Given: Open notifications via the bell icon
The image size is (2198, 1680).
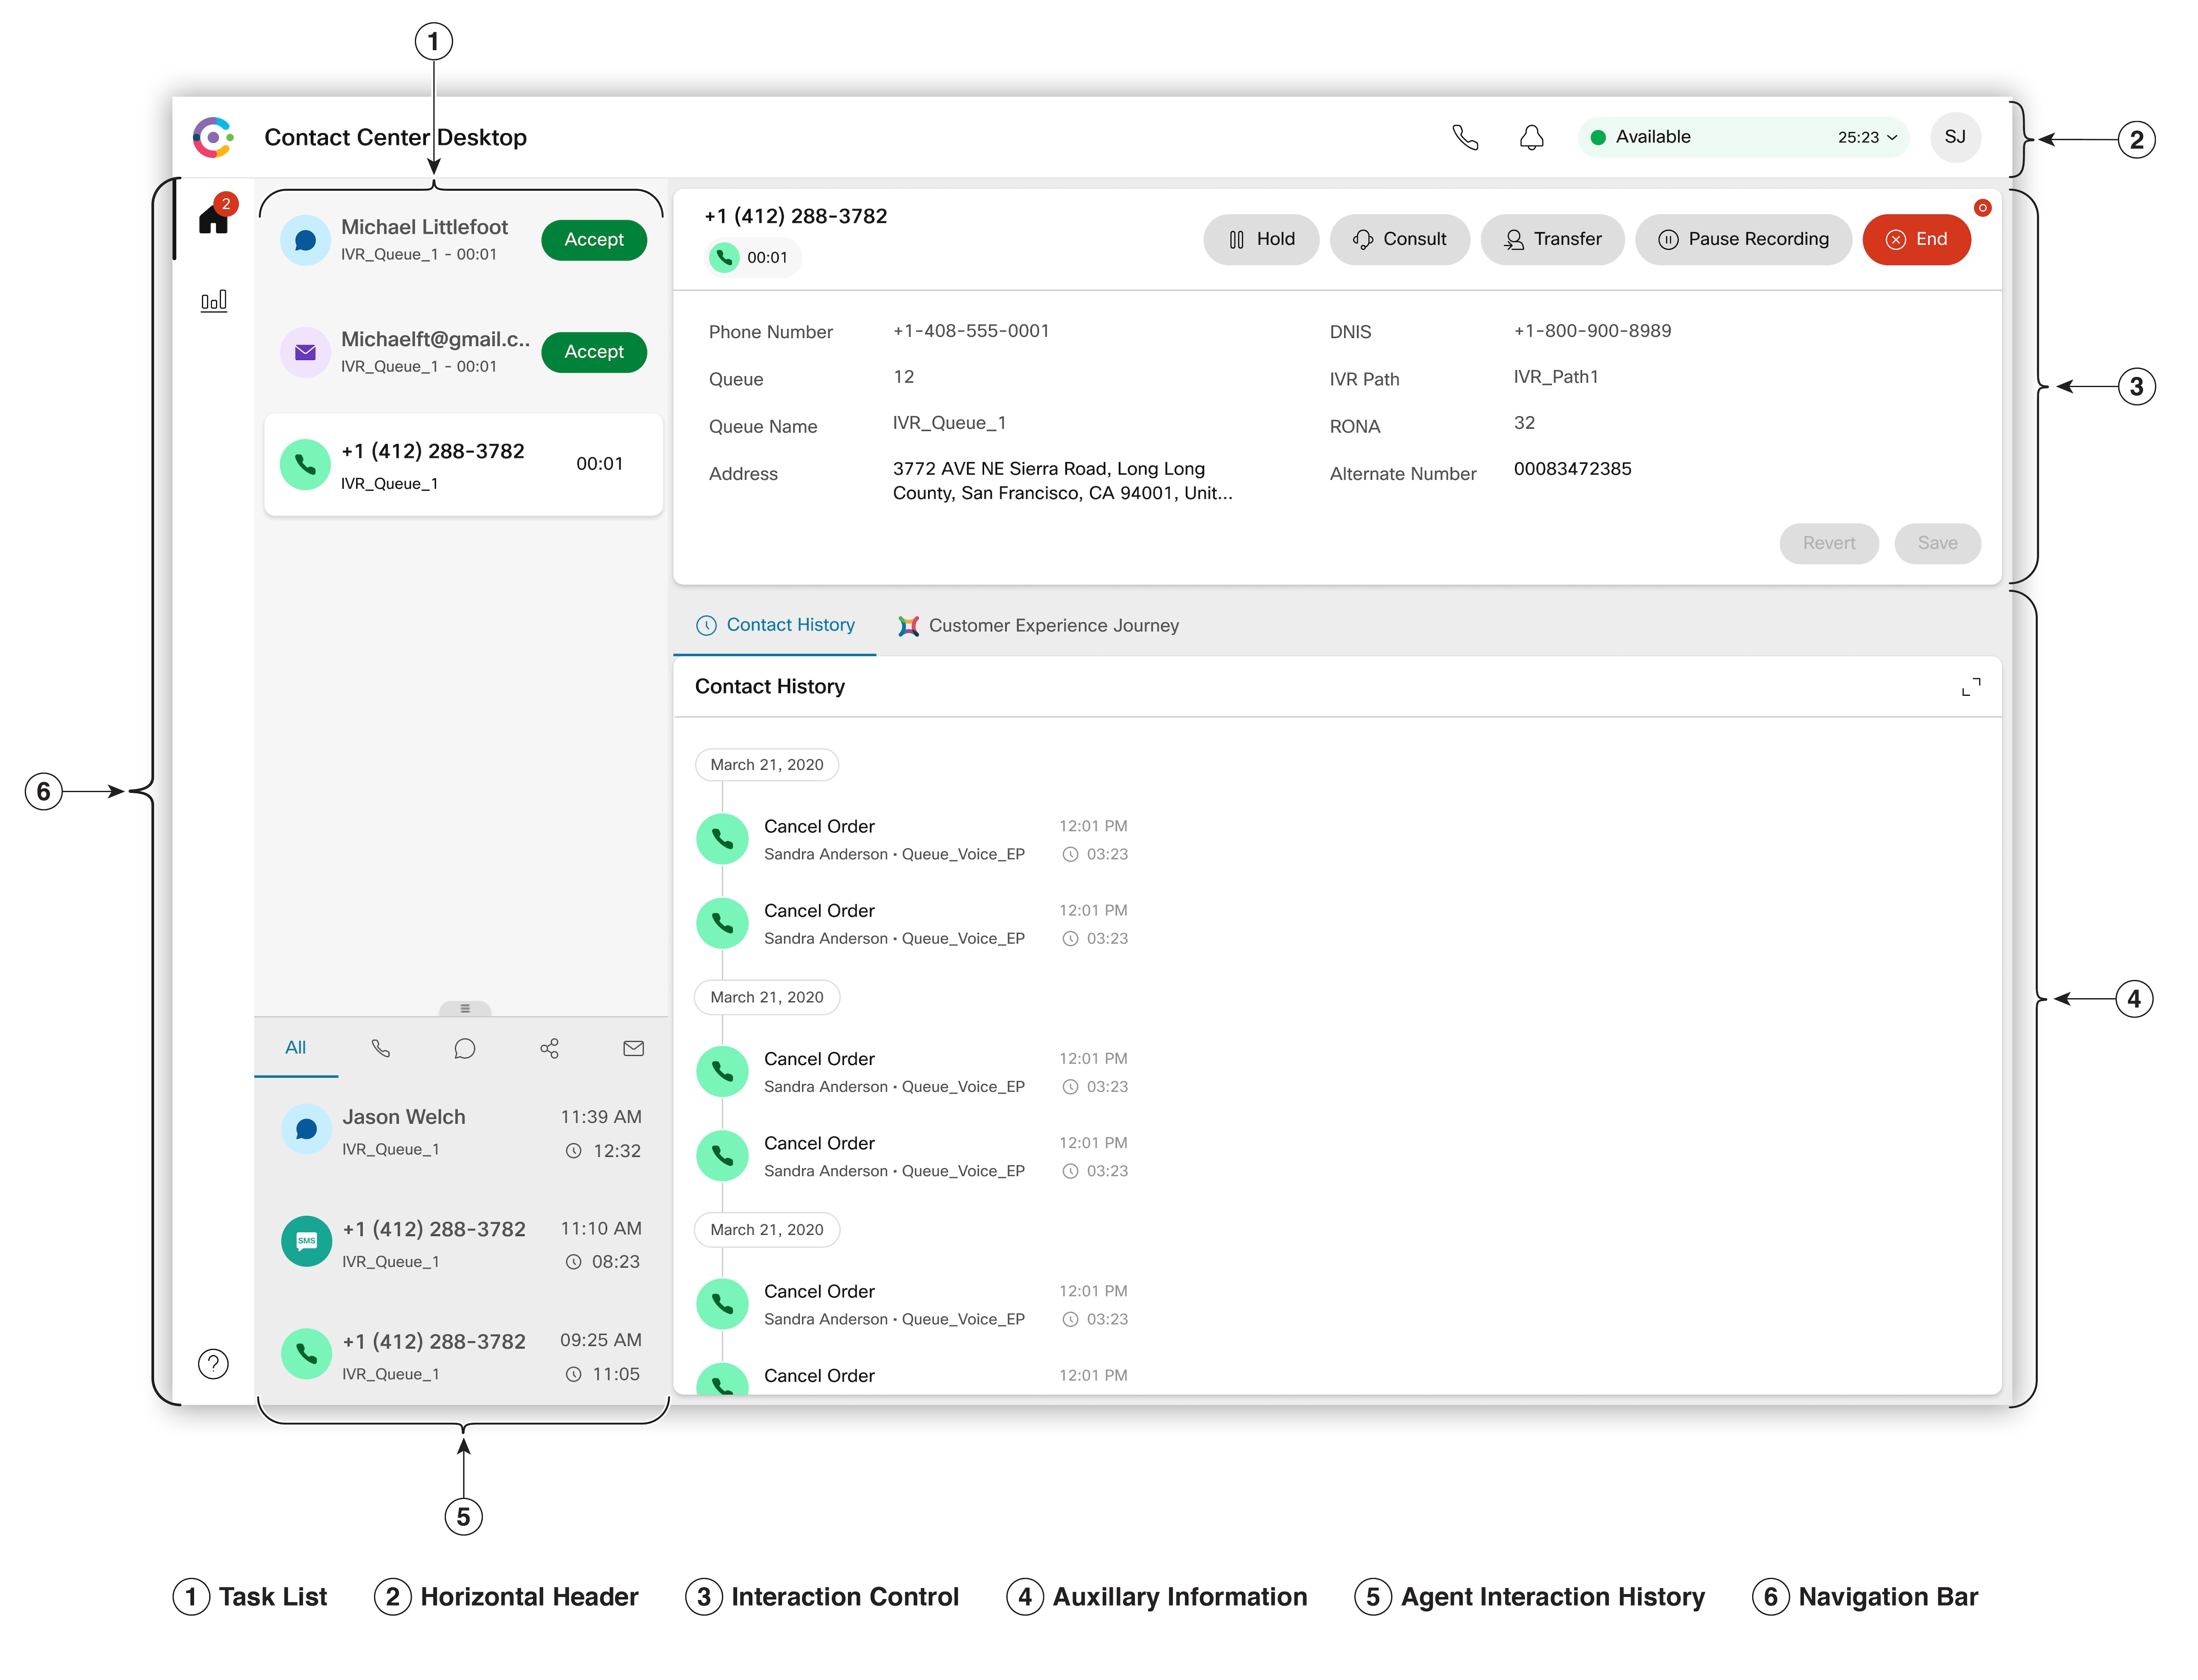Looking at the screenshot, I should (x=1532, y=137).
